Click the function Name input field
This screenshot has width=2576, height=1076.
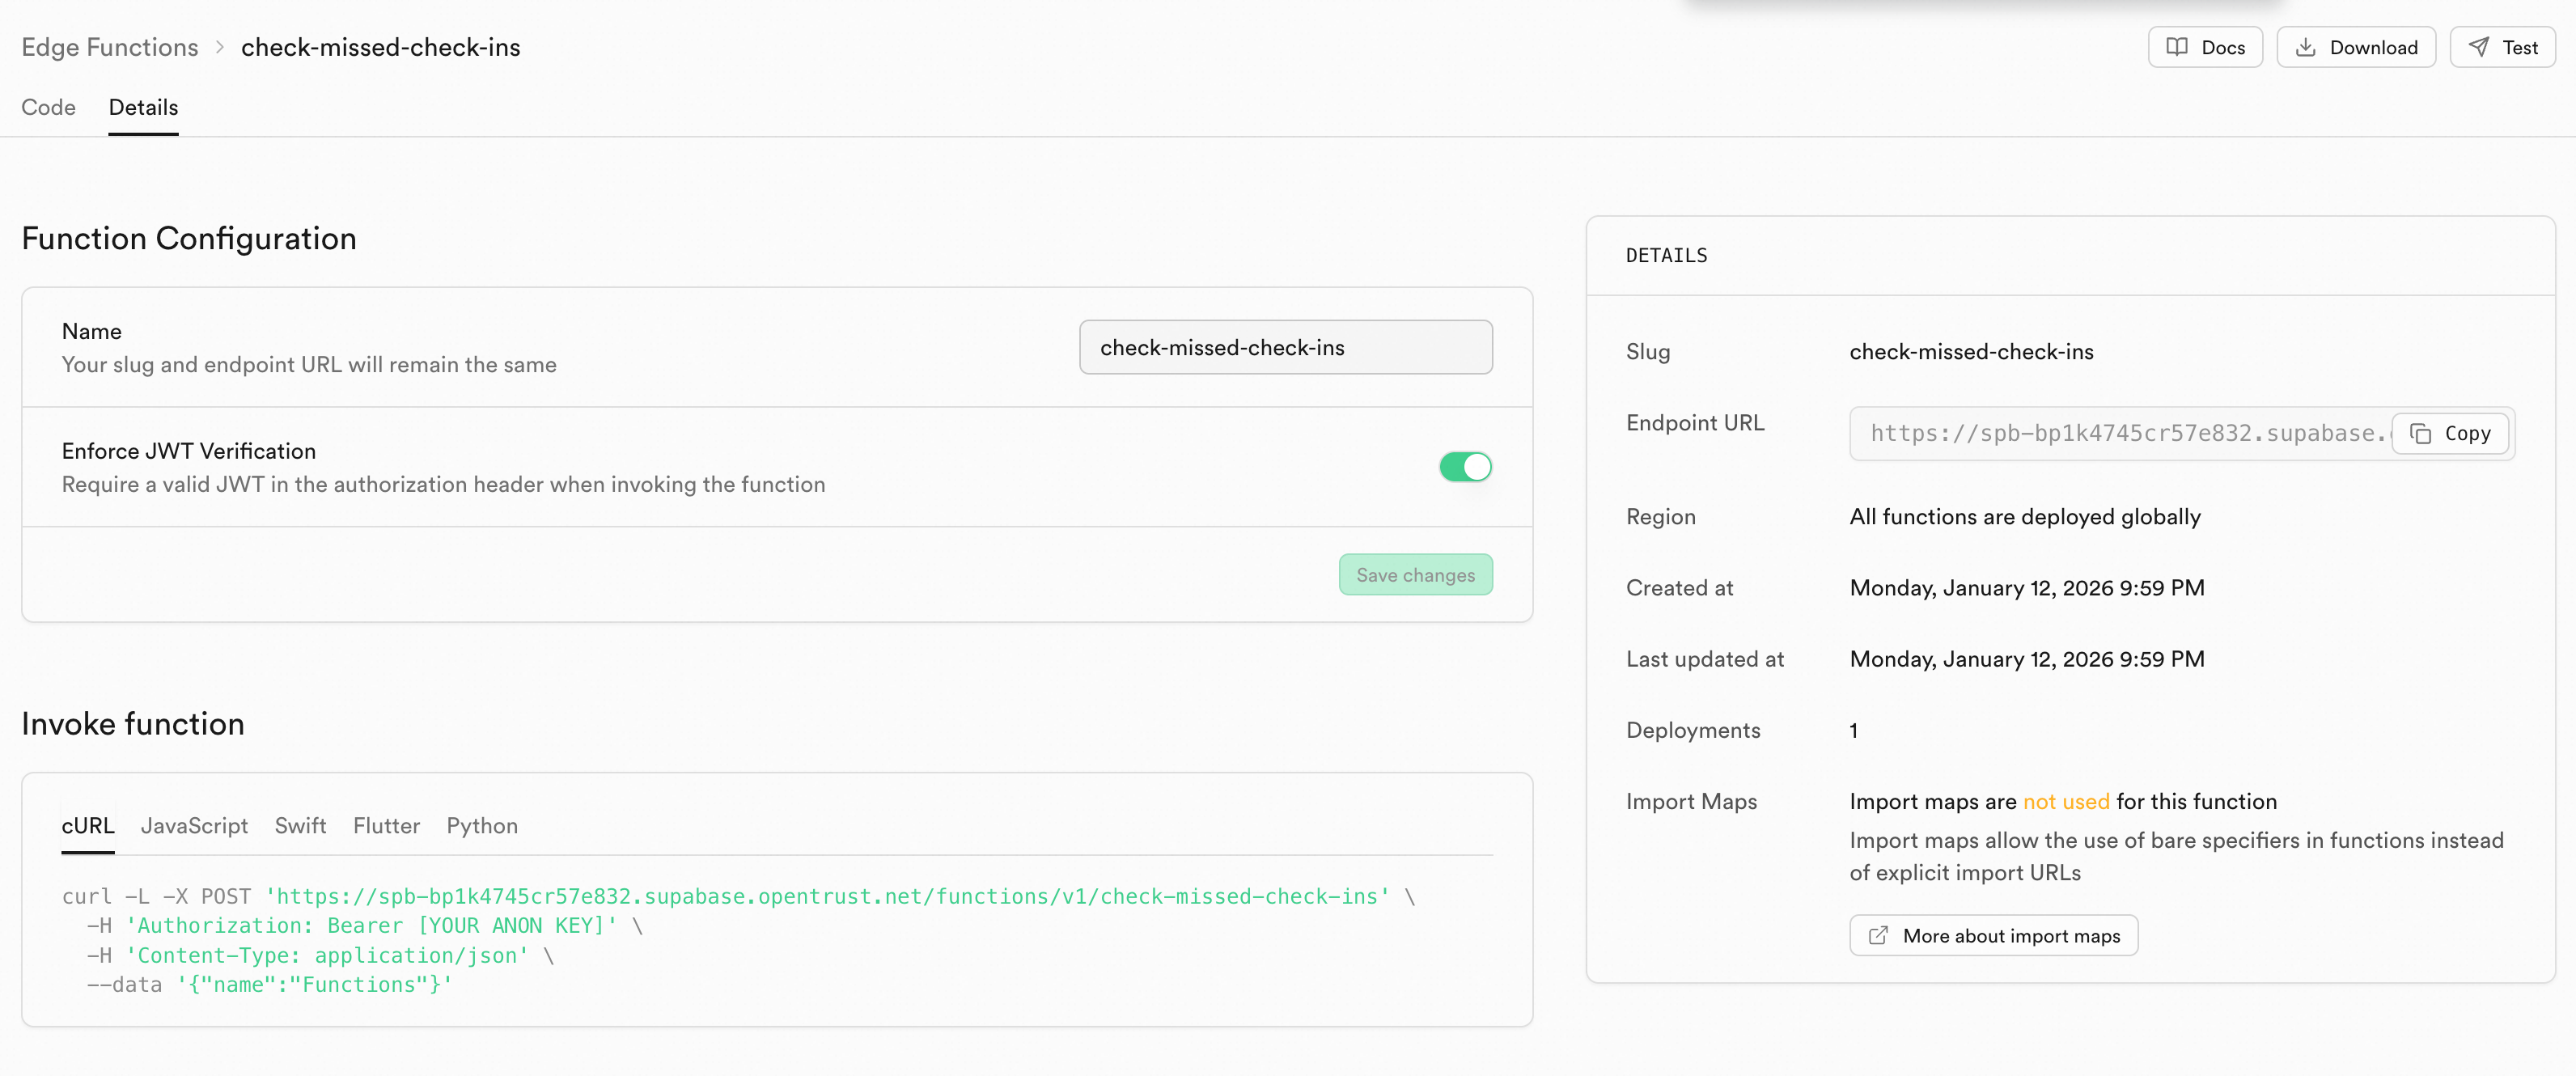pyautogui.click(x=1285, y=347)
